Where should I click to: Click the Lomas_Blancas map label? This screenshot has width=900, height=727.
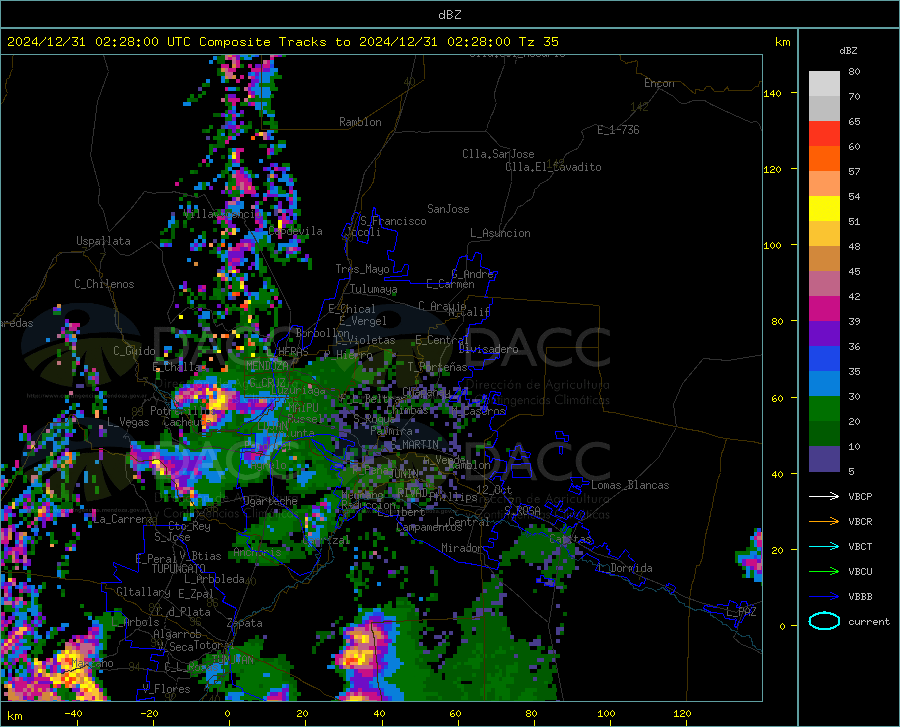pos(630,485)
